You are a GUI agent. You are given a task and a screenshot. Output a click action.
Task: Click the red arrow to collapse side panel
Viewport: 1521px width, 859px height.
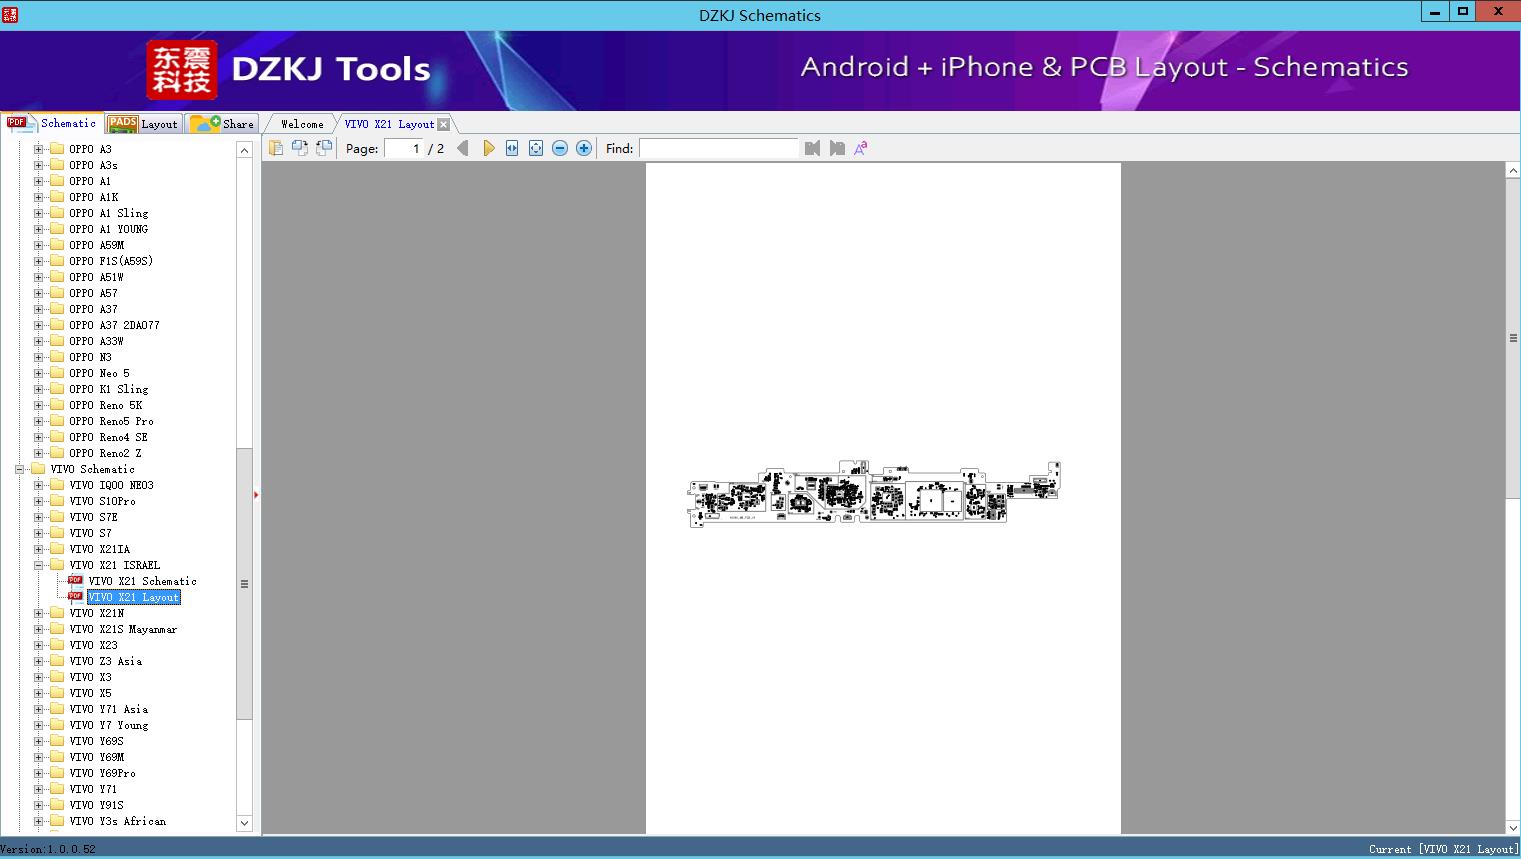256,494
